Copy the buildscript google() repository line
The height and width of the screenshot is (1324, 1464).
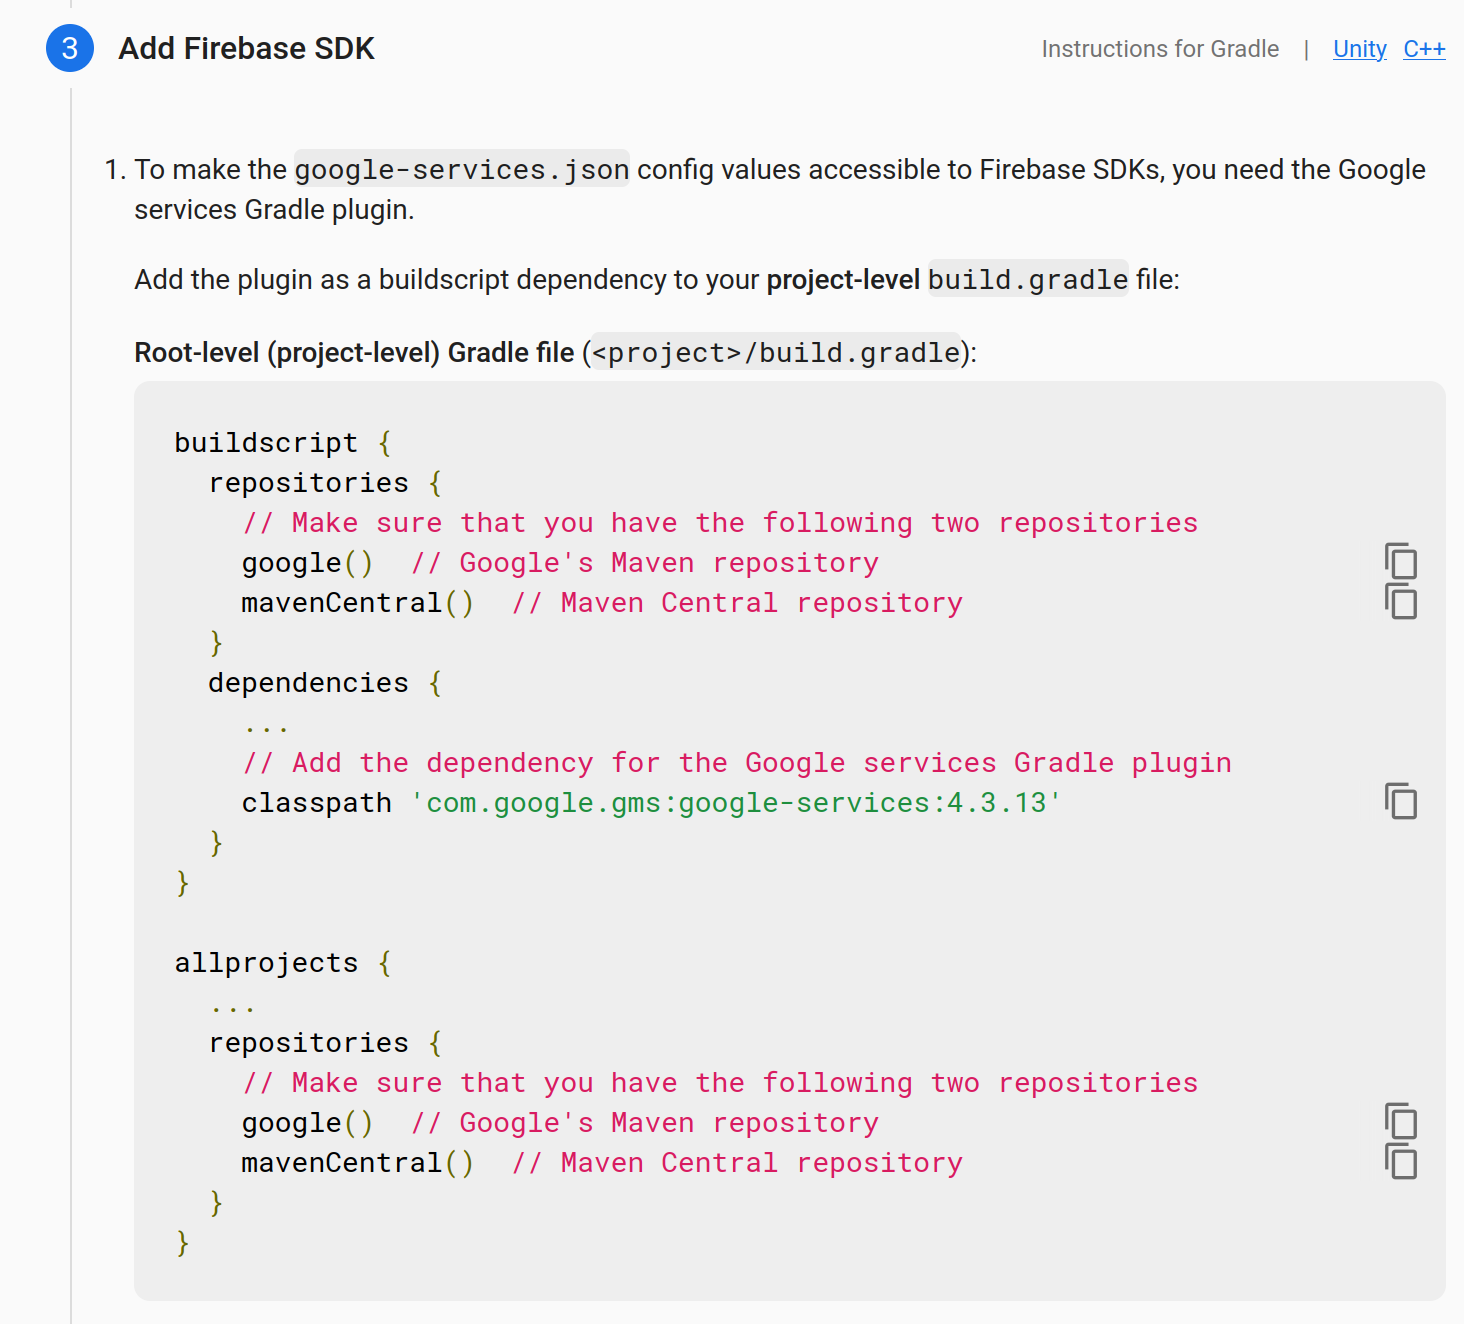pyautogui.click(x=1401, y=562)
